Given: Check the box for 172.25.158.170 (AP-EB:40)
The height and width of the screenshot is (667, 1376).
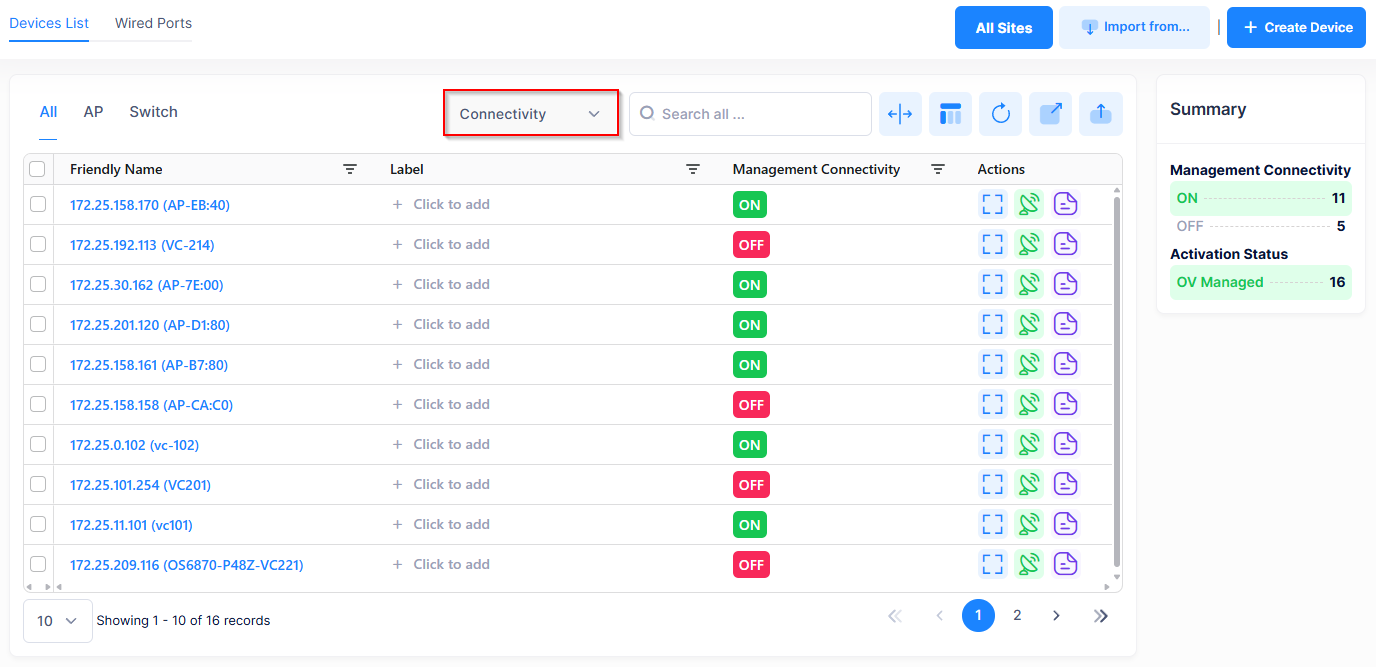Looking at the screenshot, I should click(x=38, y=204).
